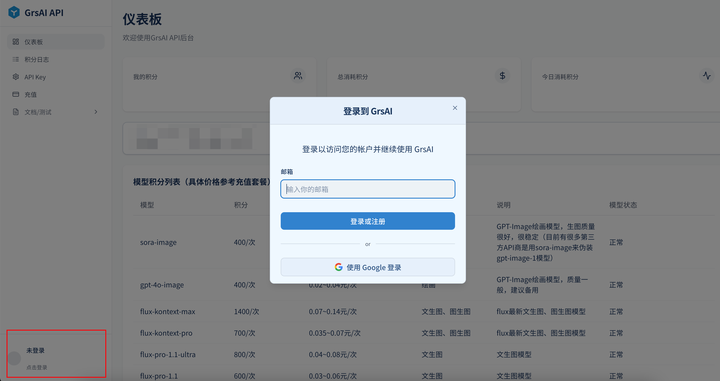Screen dimensions: 720x381
Task: Click the document icon beside 文档/测试
Action: point(16,112)
